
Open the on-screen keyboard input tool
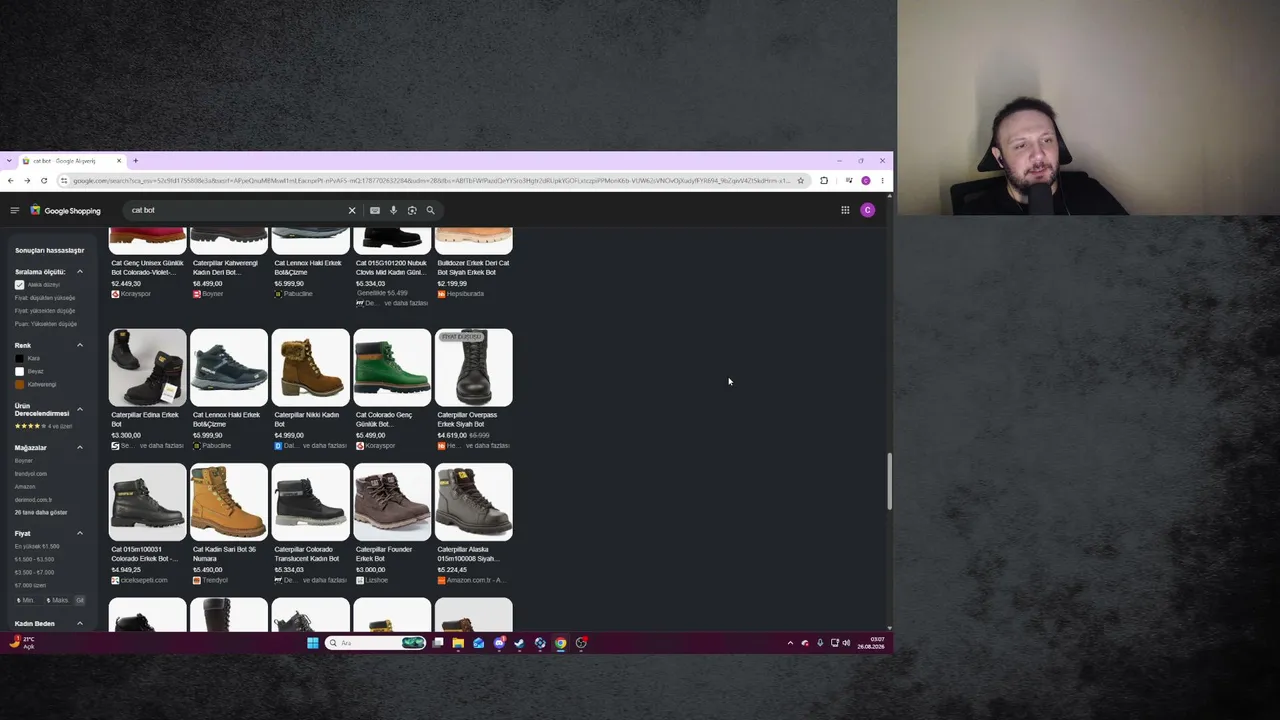coord(375,210)
